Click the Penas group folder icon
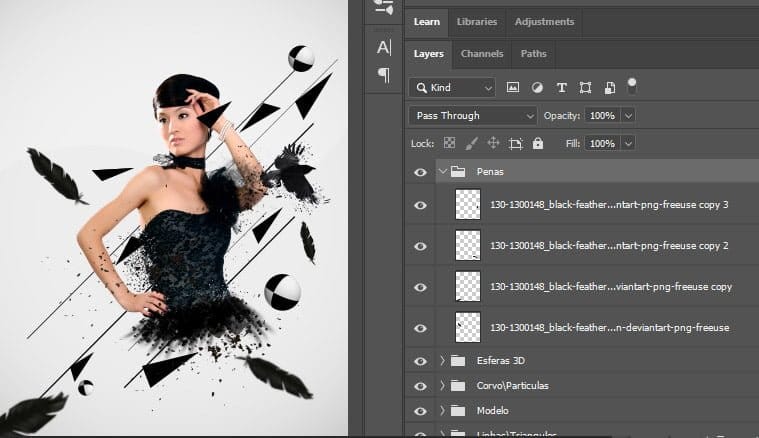This screenshot has height=438, width=759. 458,171
